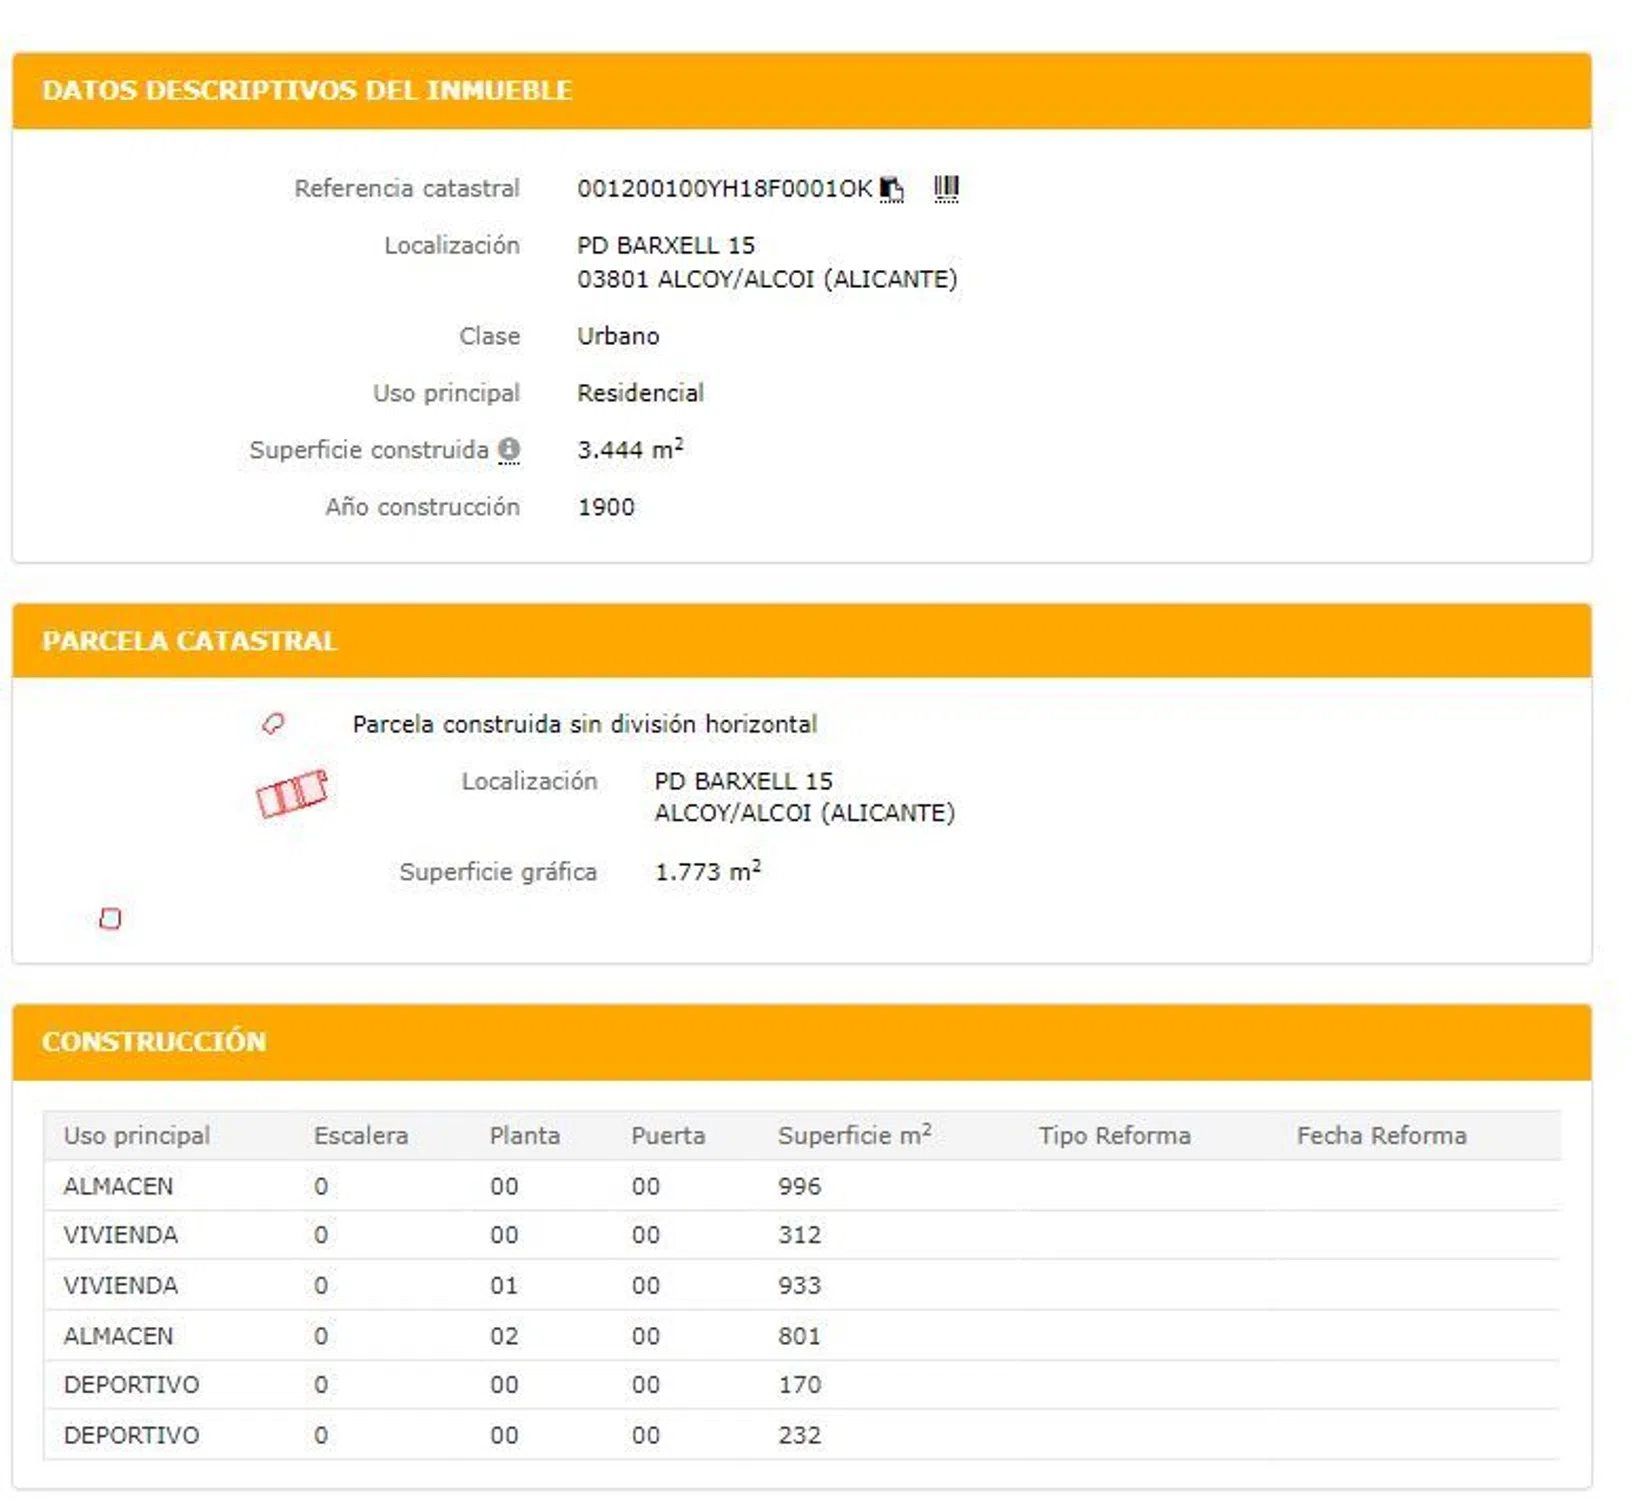
Task: Click the small red square parcel at bottom-left
Action: click(110, 918)
